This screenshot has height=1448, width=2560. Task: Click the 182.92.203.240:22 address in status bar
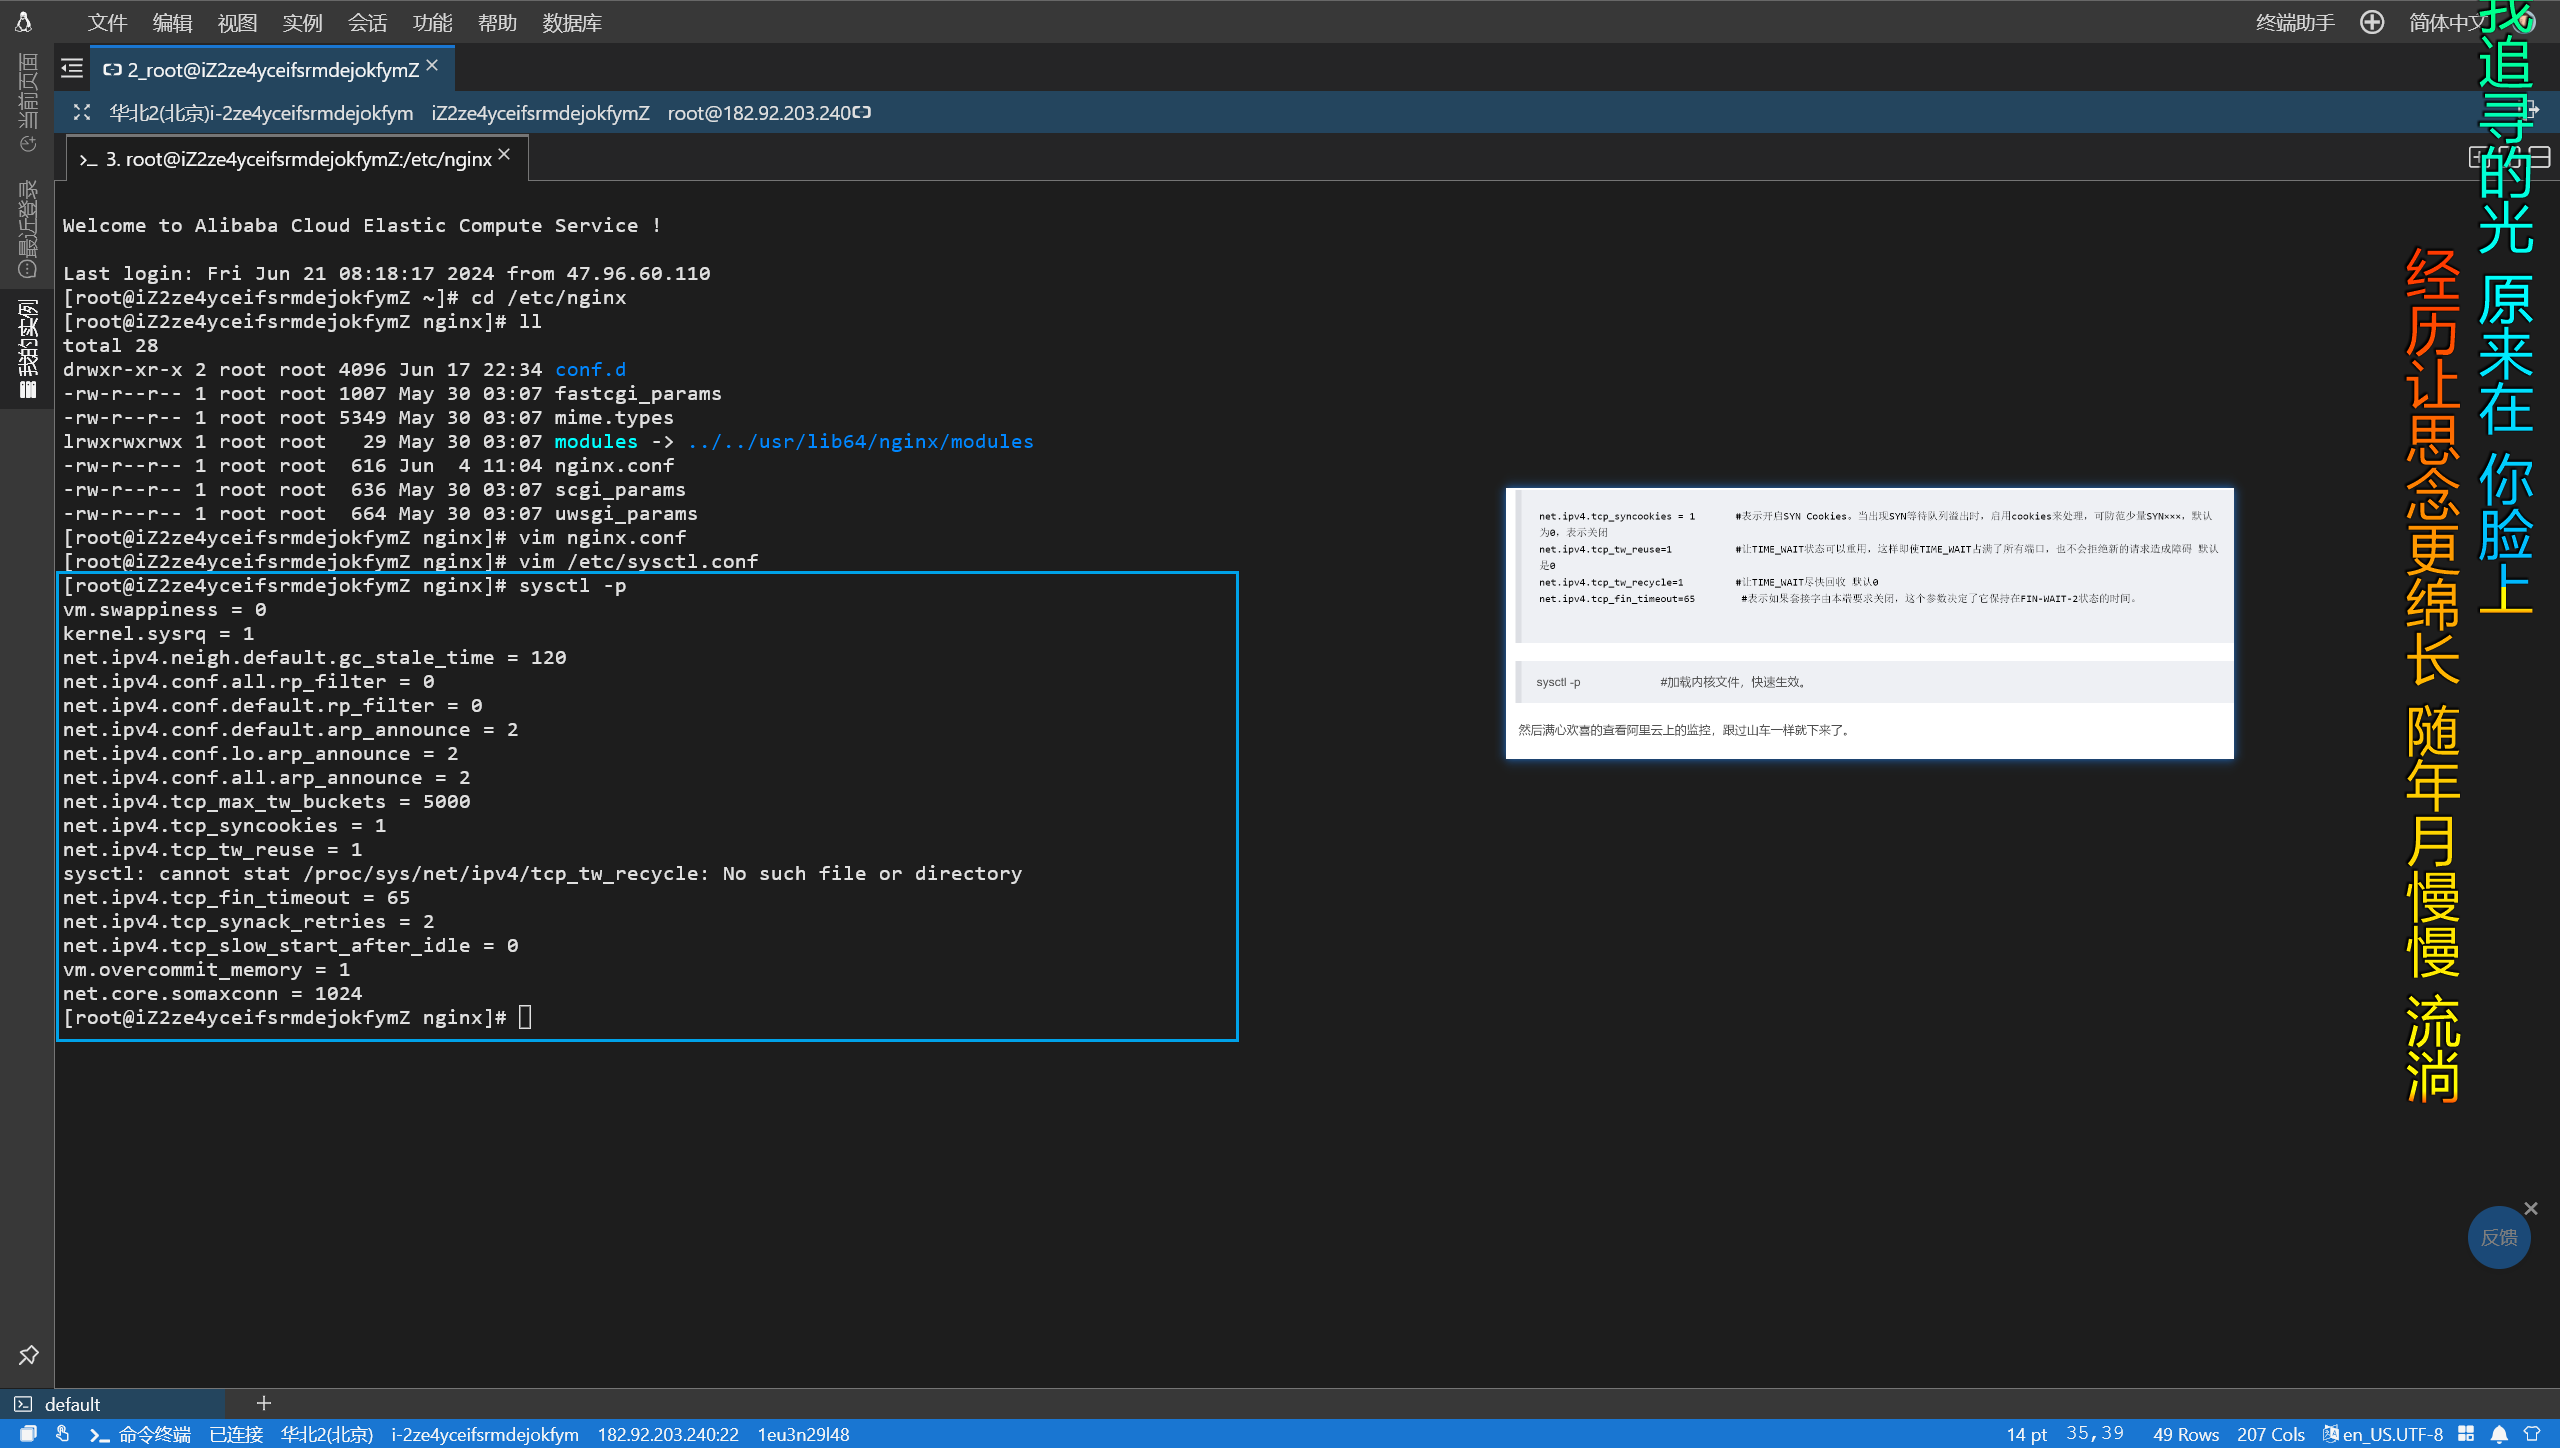(668, 1434)
